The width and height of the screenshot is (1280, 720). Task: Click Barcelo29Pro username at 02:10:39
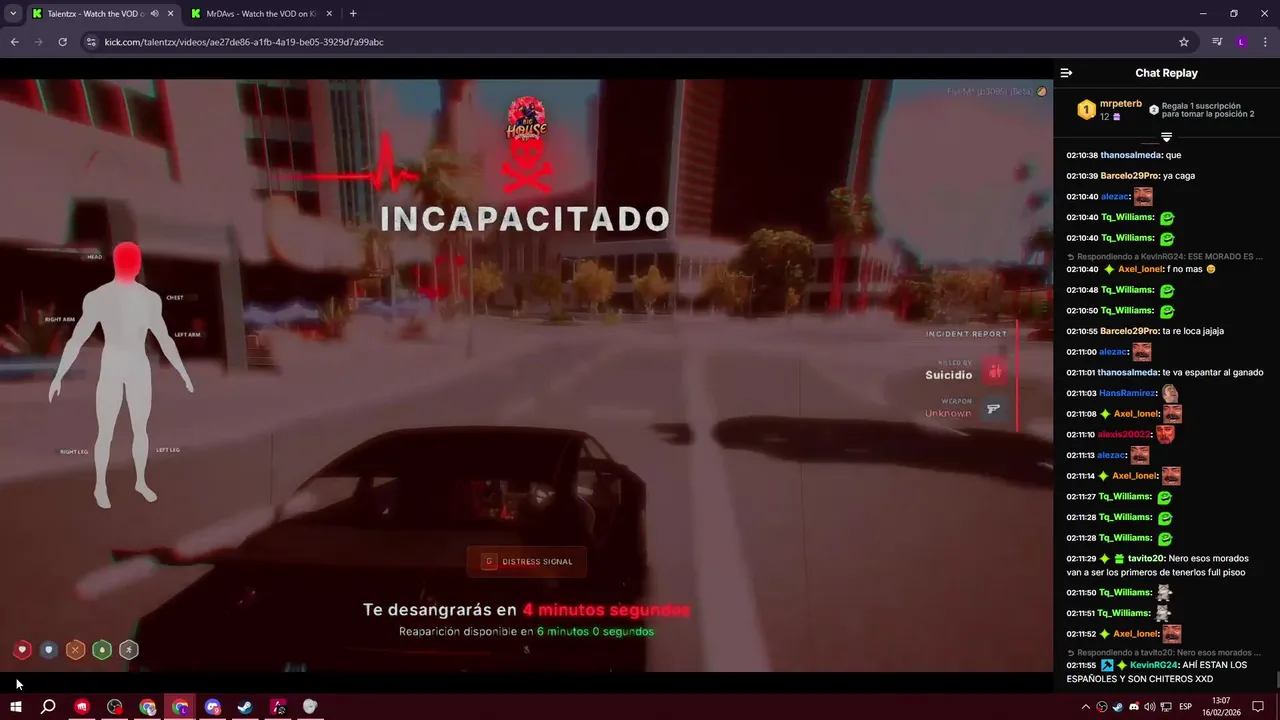1129,176
